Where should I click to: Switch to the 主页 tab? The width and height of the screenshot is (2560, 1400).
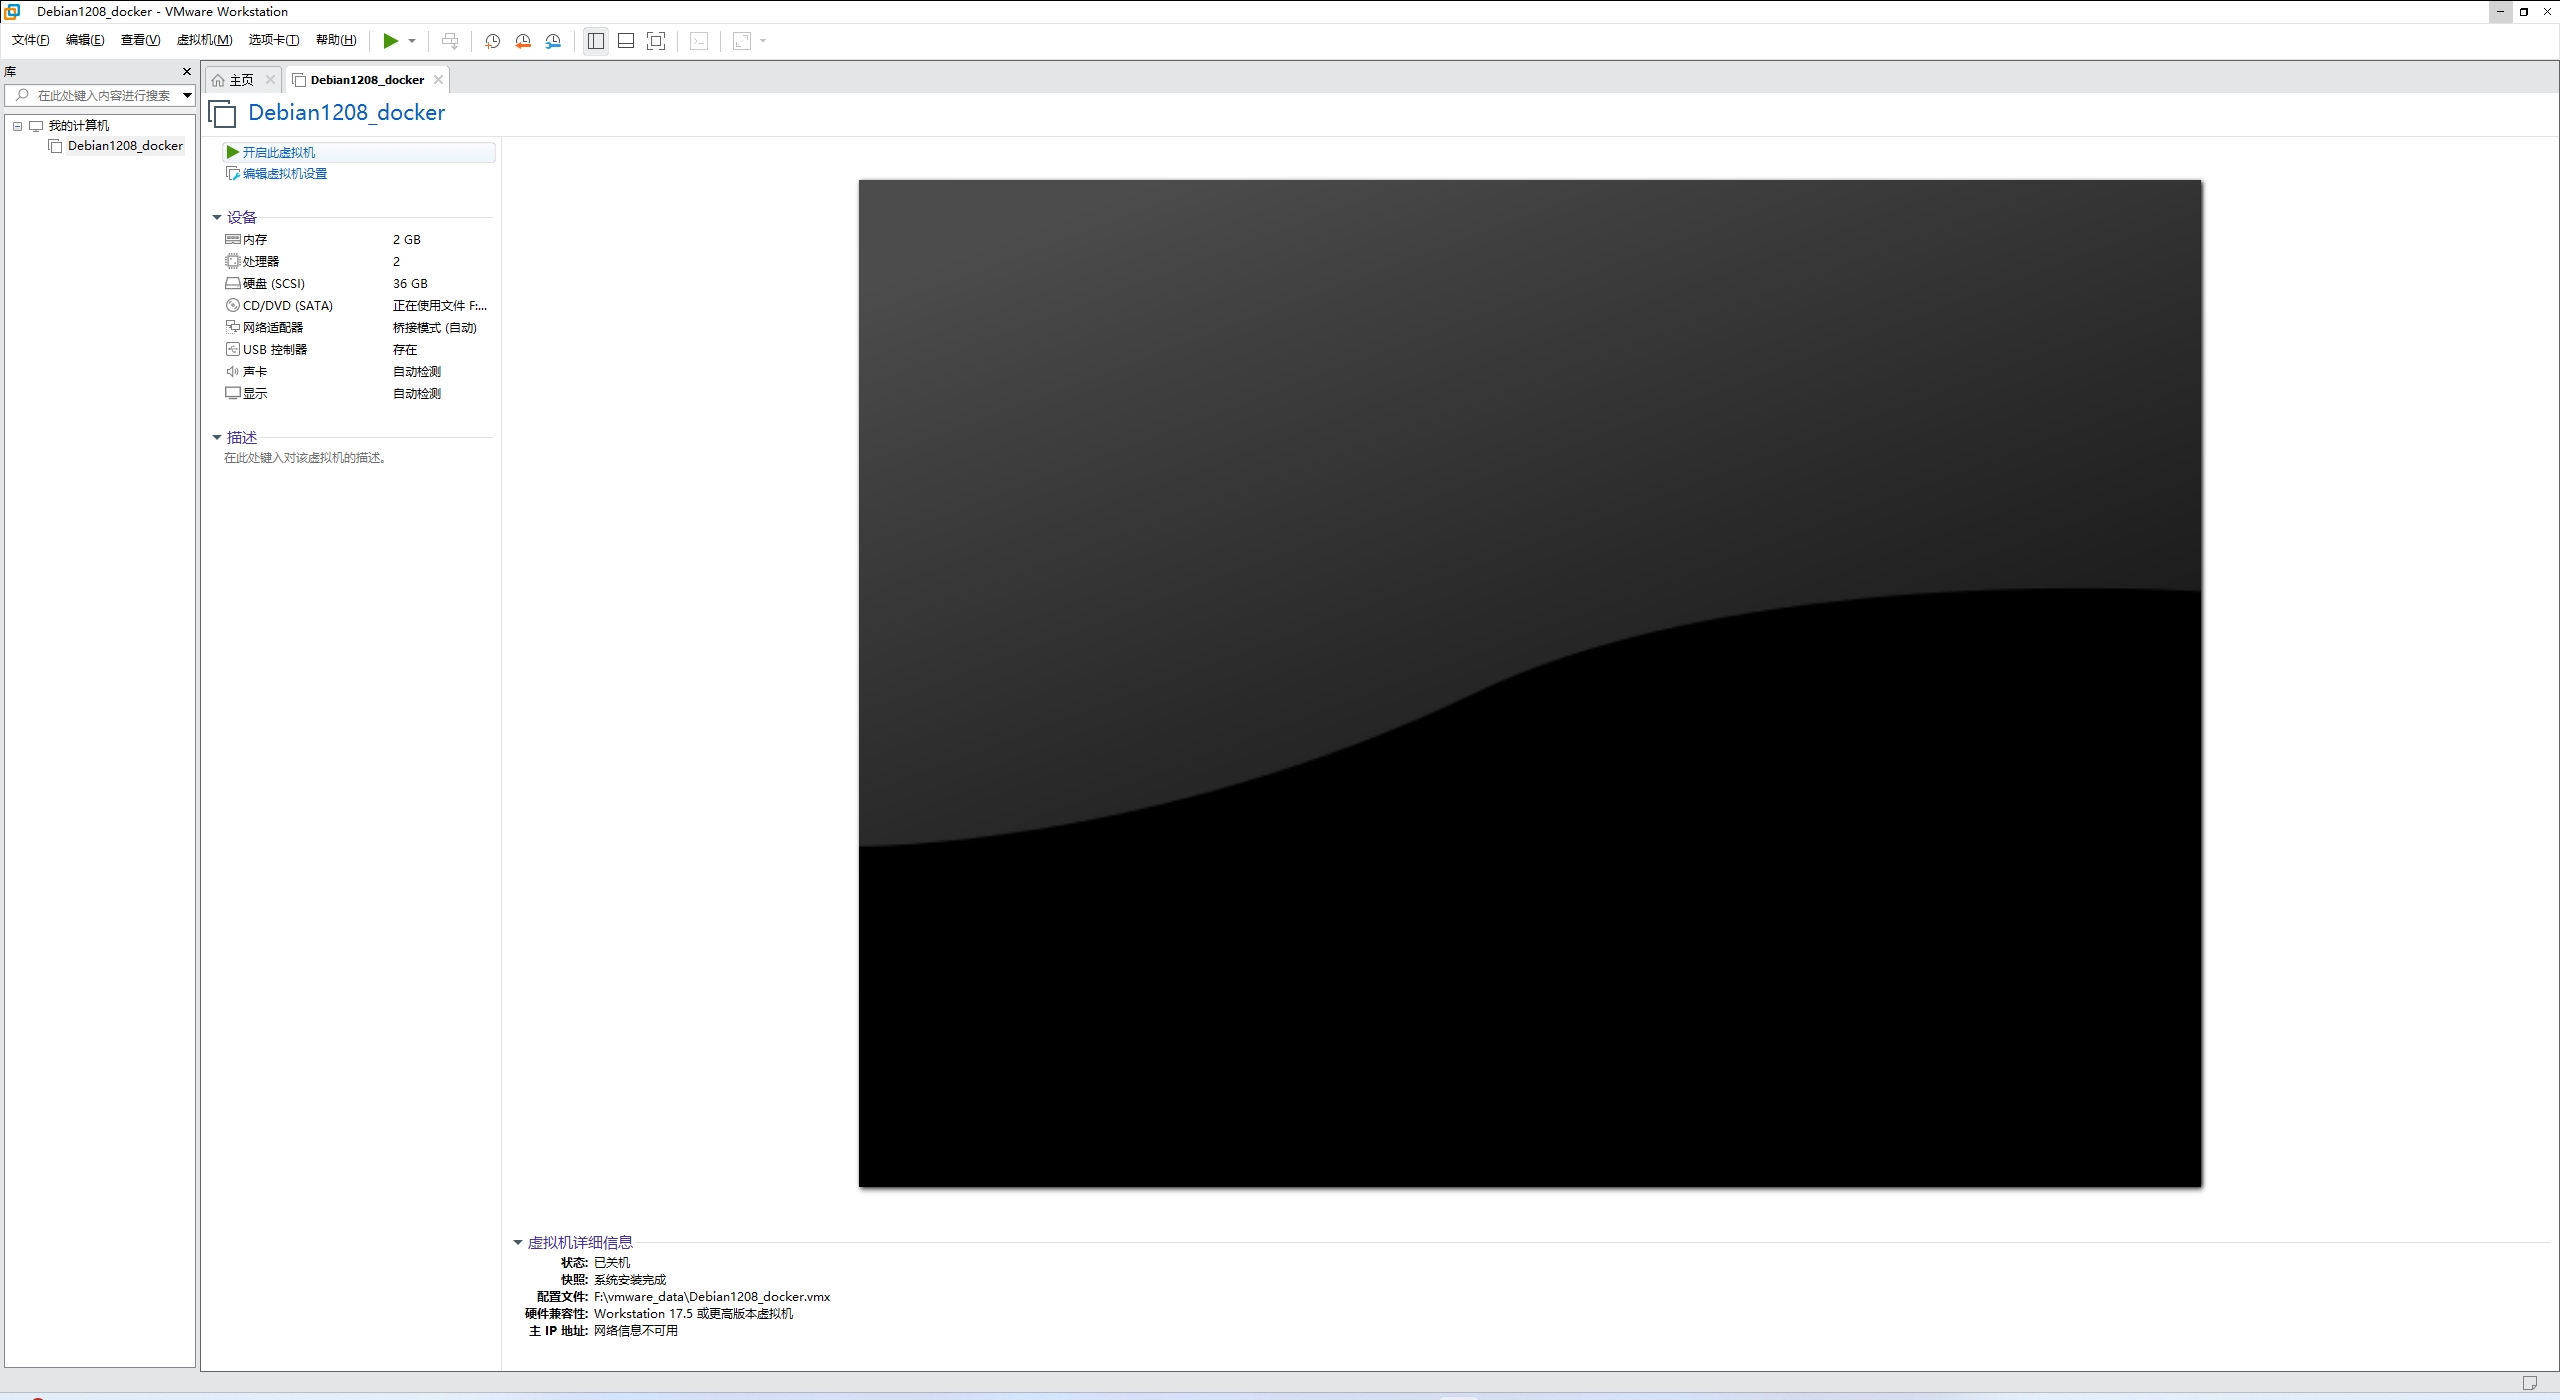tap(241, 80)
